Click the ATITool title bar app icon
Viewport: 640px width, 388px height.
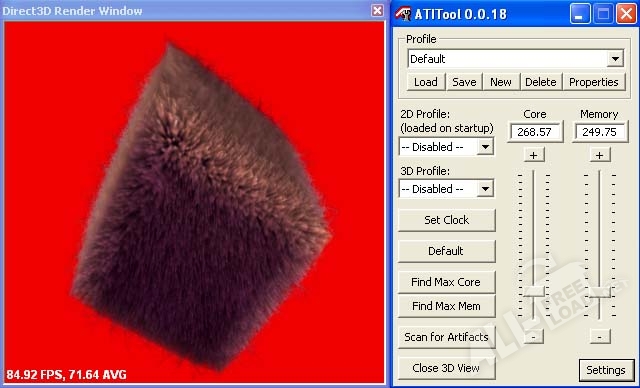click(403, 13)
